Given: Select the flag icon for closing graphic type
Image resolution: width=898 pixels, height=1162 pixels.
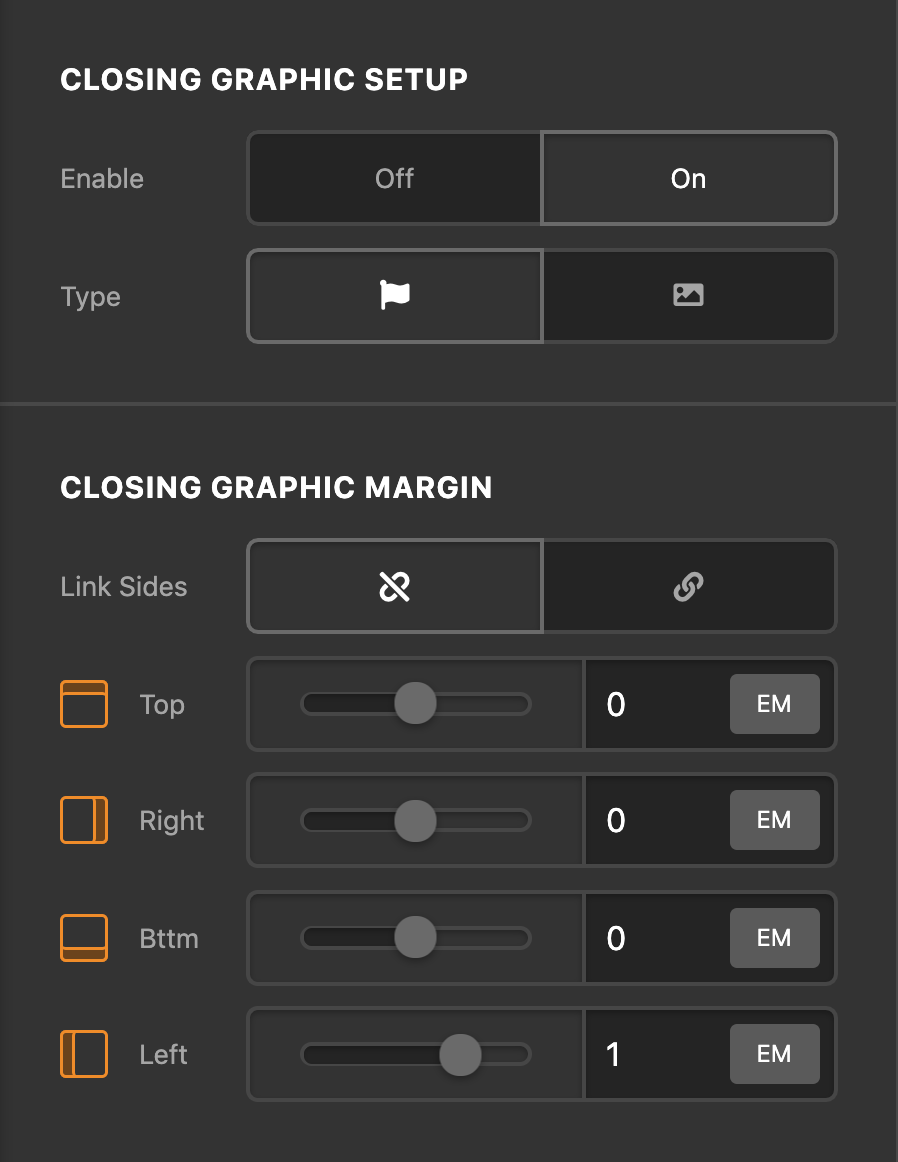Looking at the screenshot, I should [x=394, y=296].
